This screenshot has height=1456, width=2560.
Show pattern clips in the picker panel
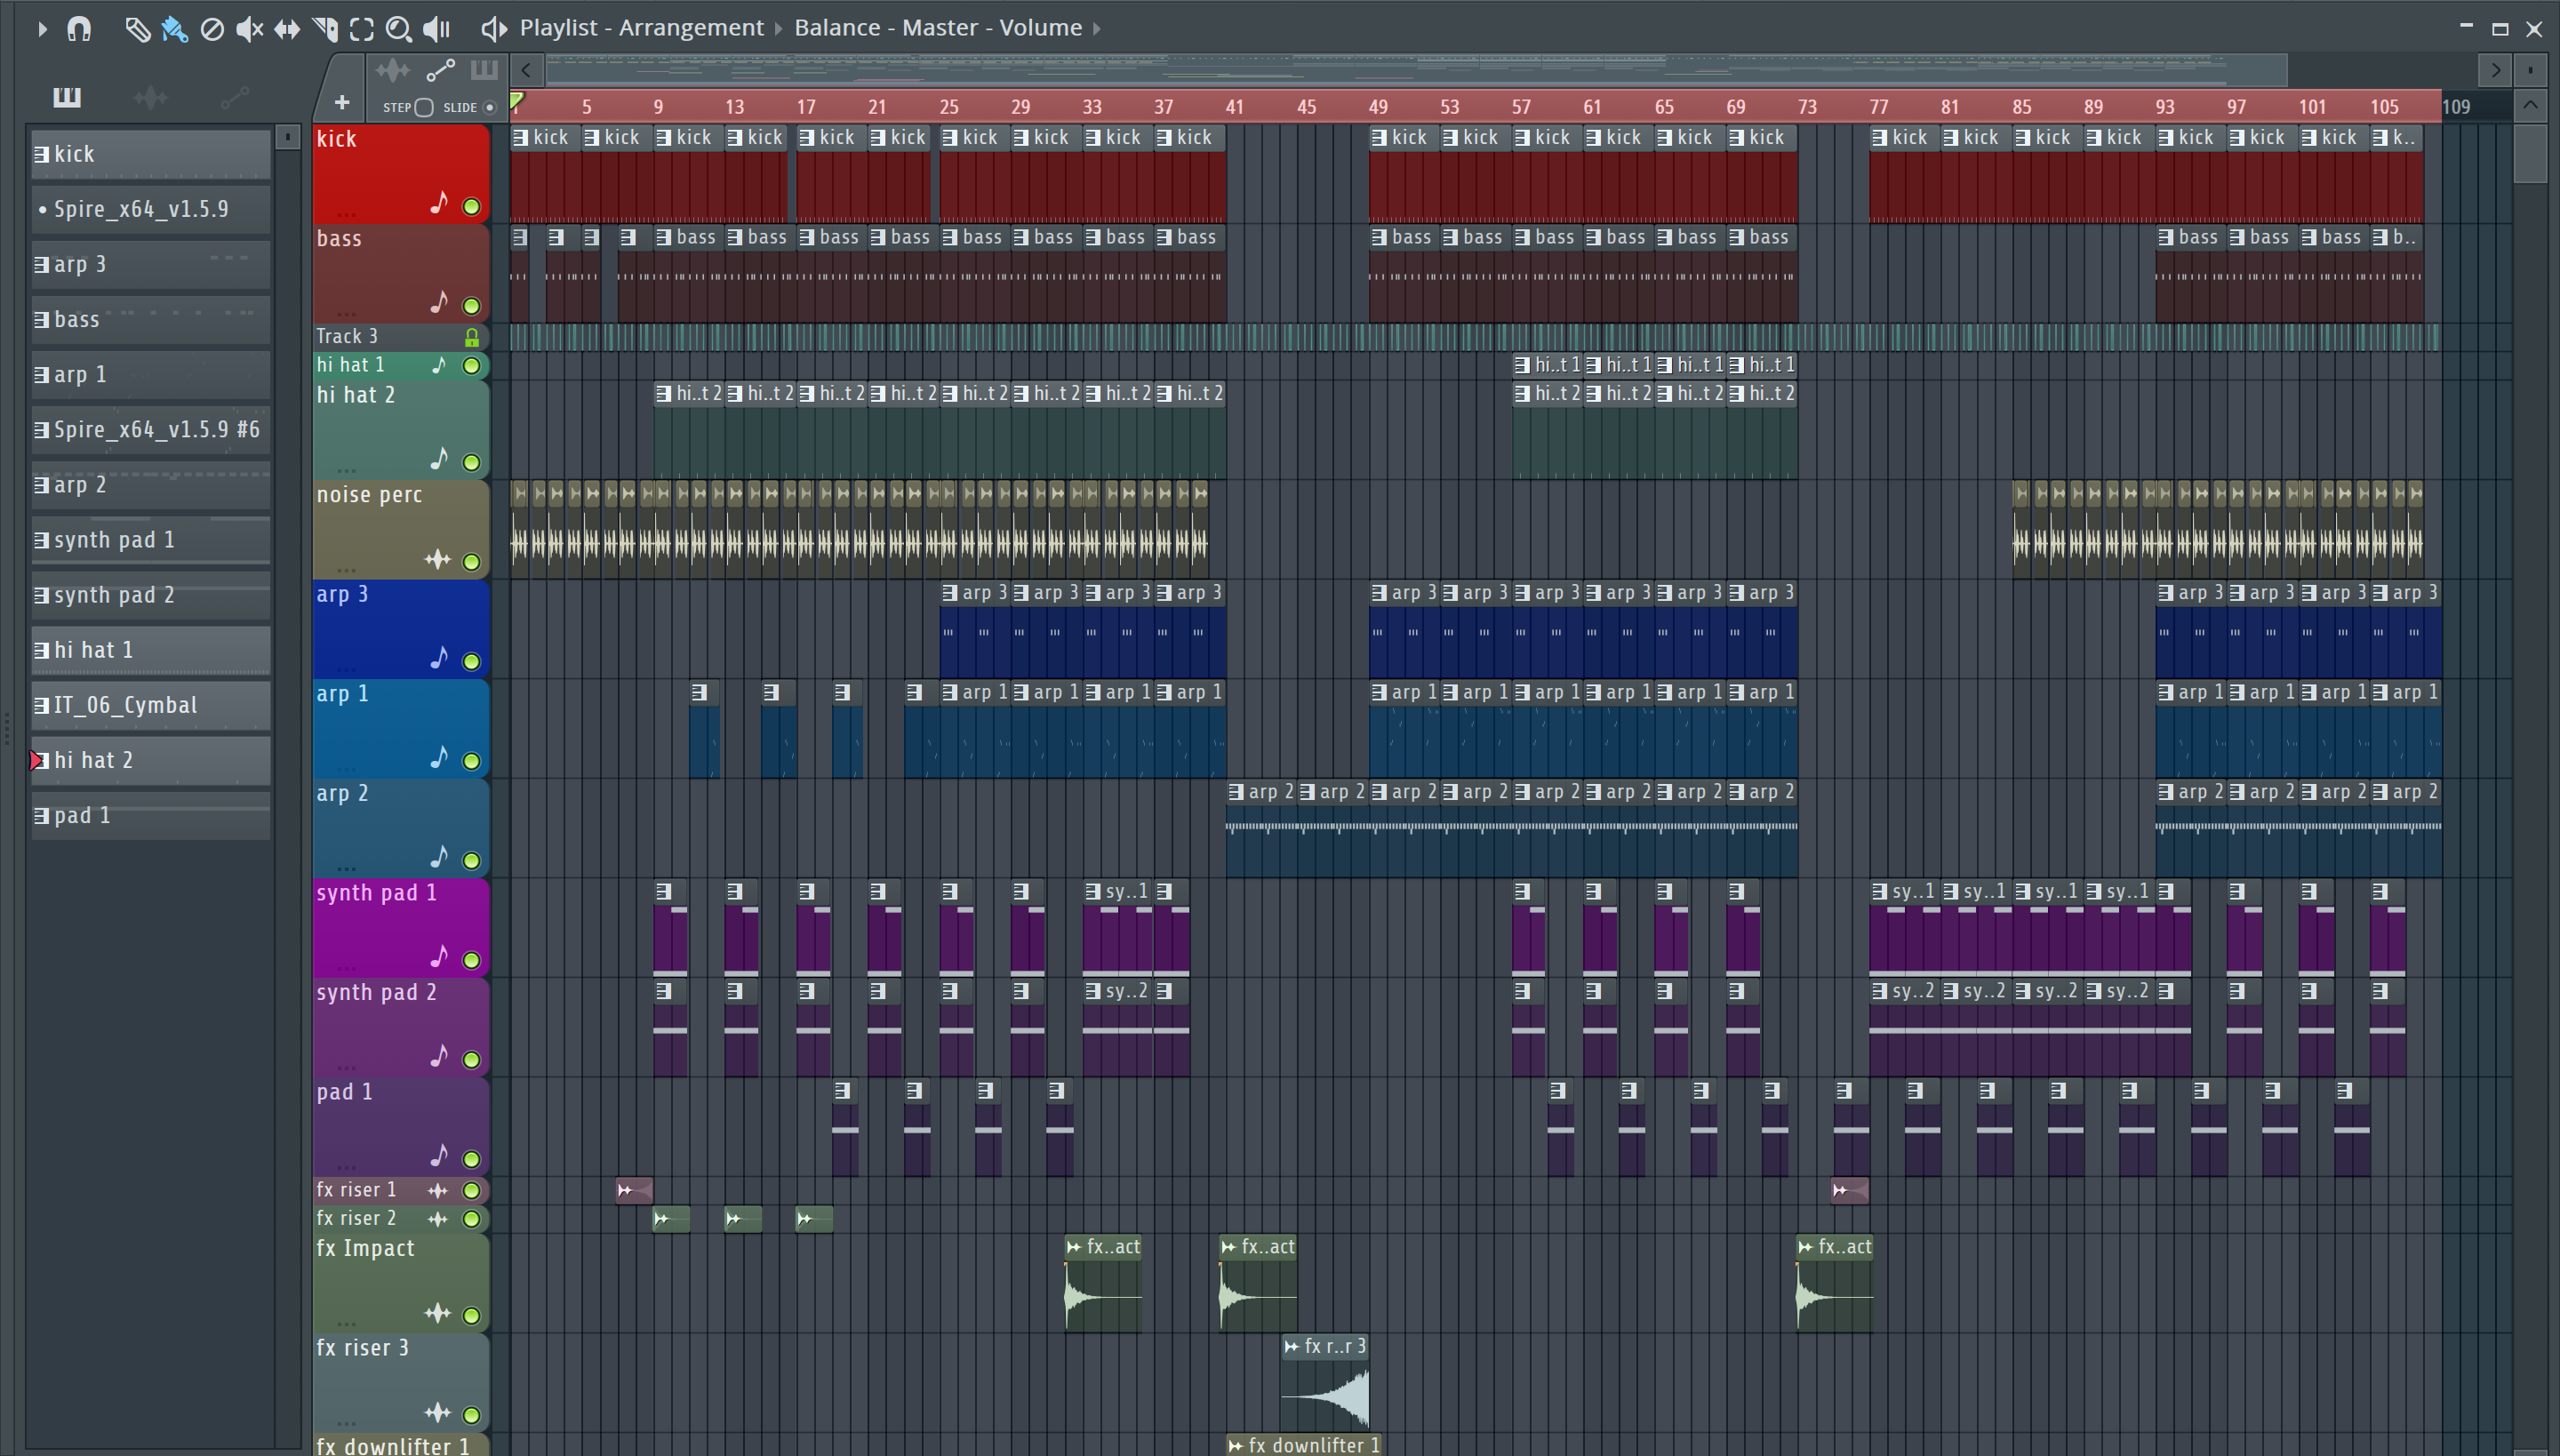67,97
